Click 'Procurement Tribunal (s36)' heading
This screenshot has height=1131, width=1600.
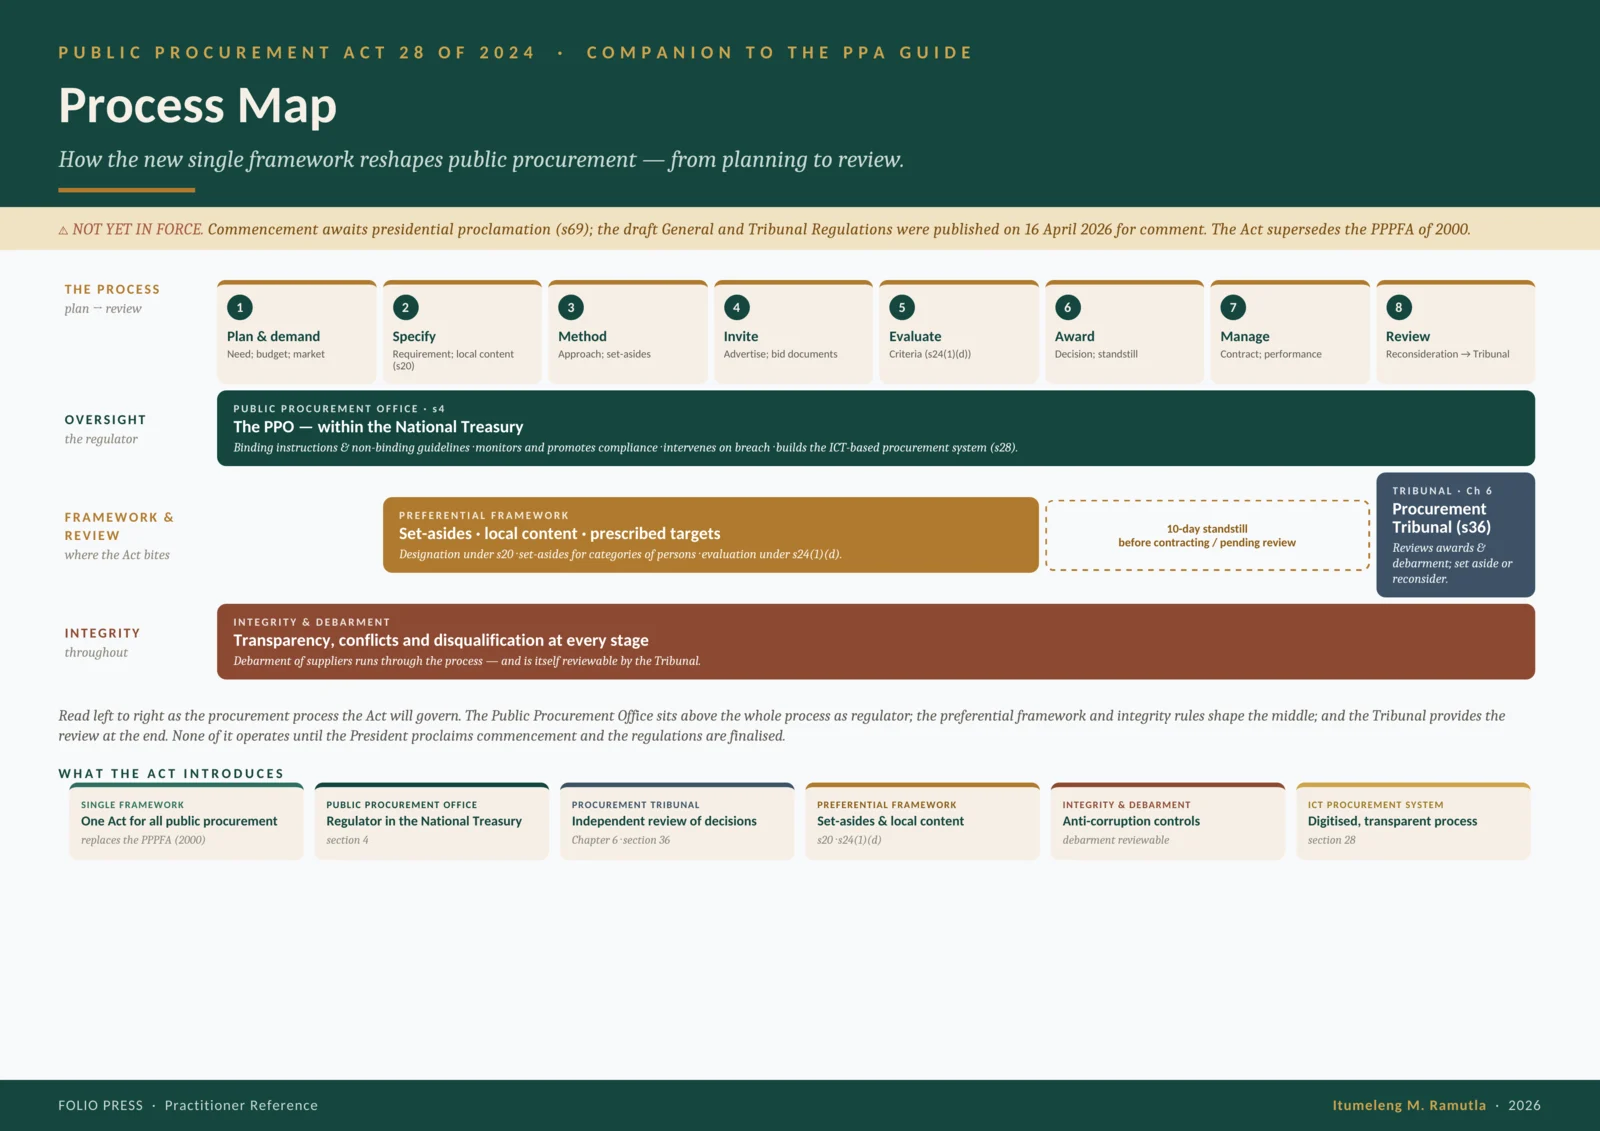(1441, 518)
